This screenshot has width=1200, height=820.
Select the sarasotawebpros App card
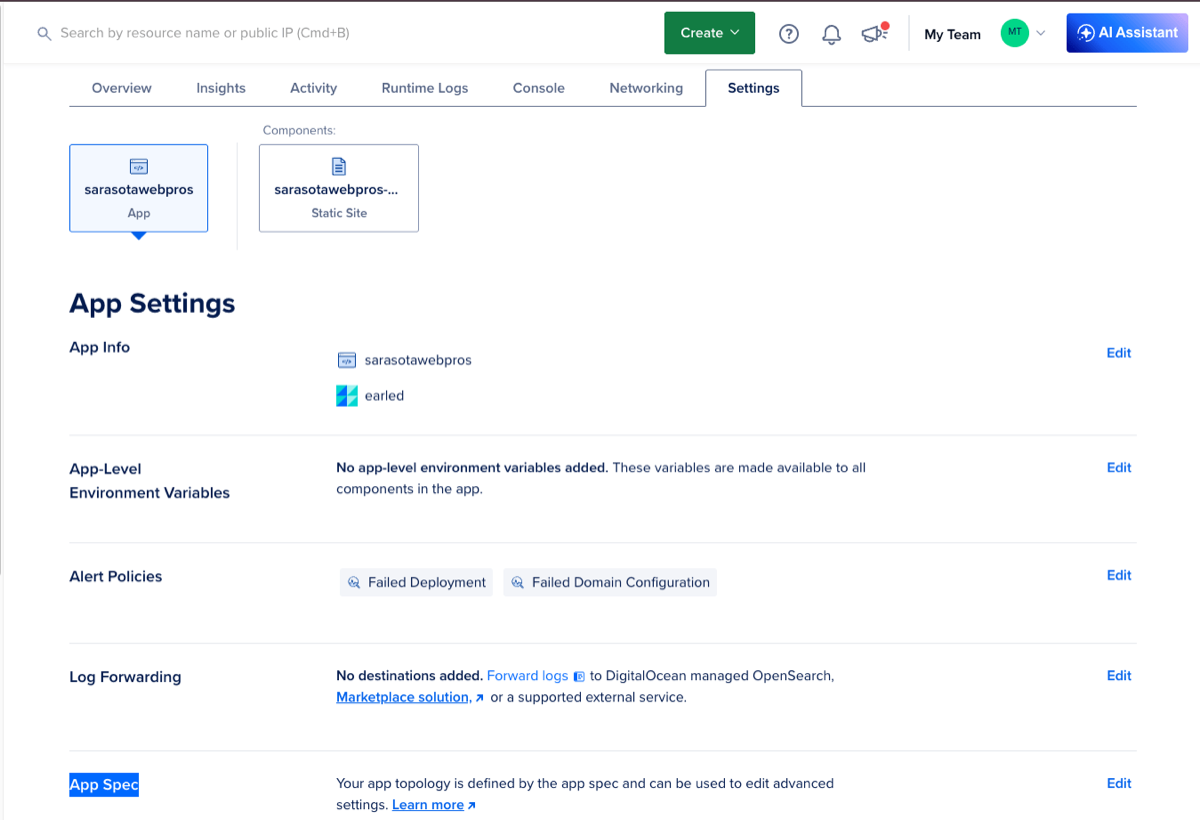139,188
